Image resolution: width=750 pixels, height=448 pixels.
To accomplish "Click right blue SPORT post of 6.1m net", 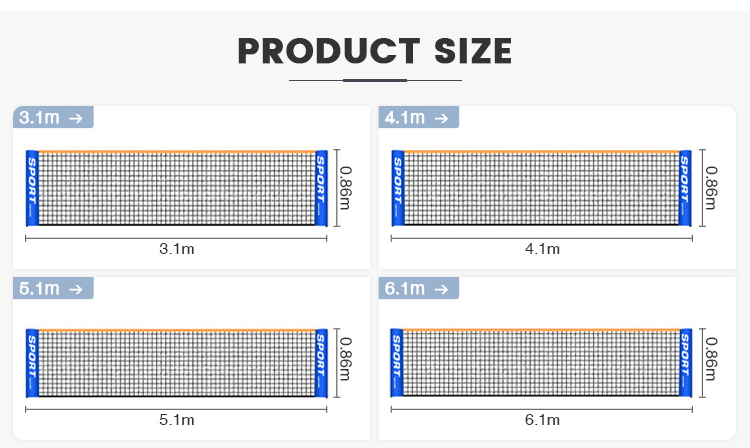I will click(685, 363).
